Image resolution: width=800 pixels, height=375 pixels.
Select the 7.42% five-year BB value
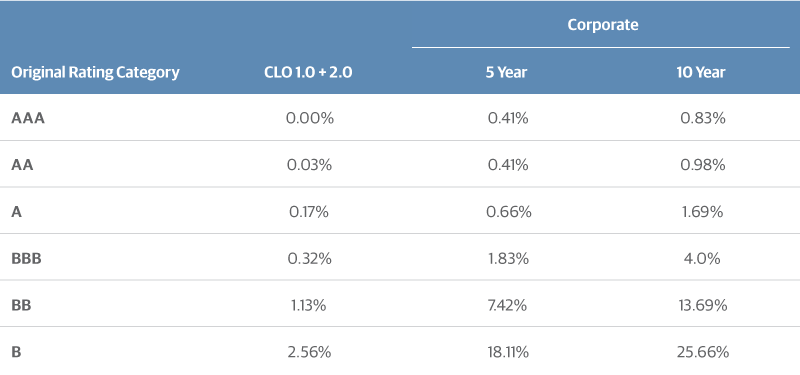507,305
